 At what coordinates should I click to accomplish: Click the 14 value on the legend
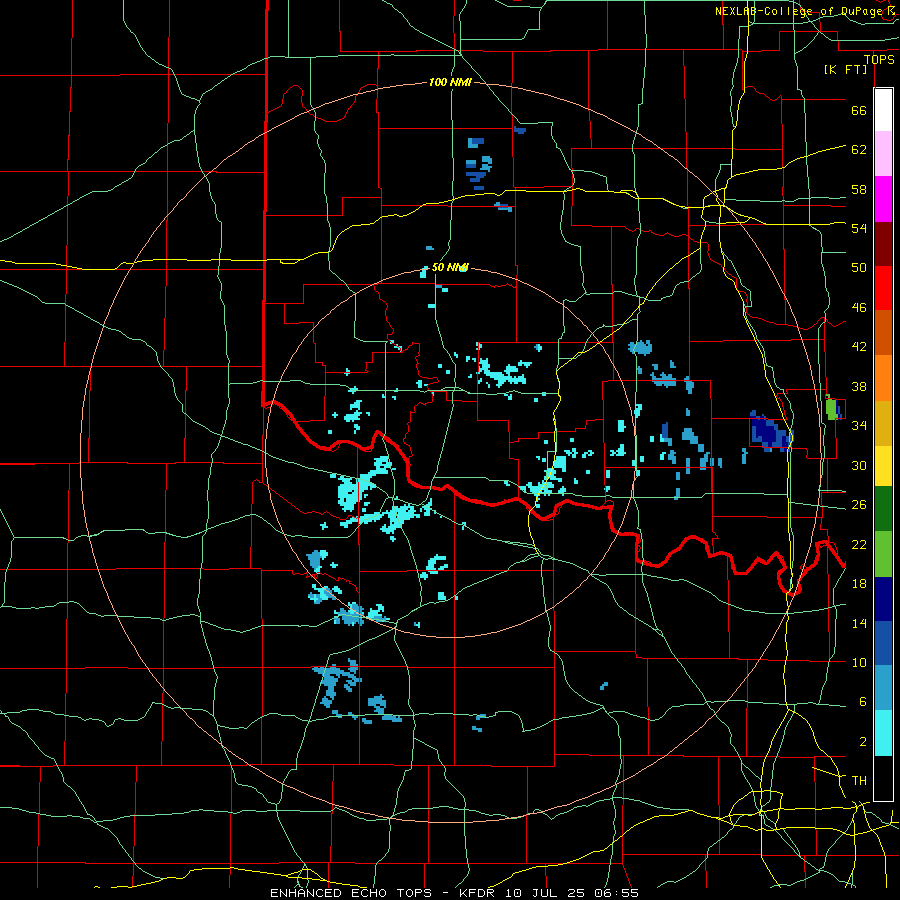point(859,623)
